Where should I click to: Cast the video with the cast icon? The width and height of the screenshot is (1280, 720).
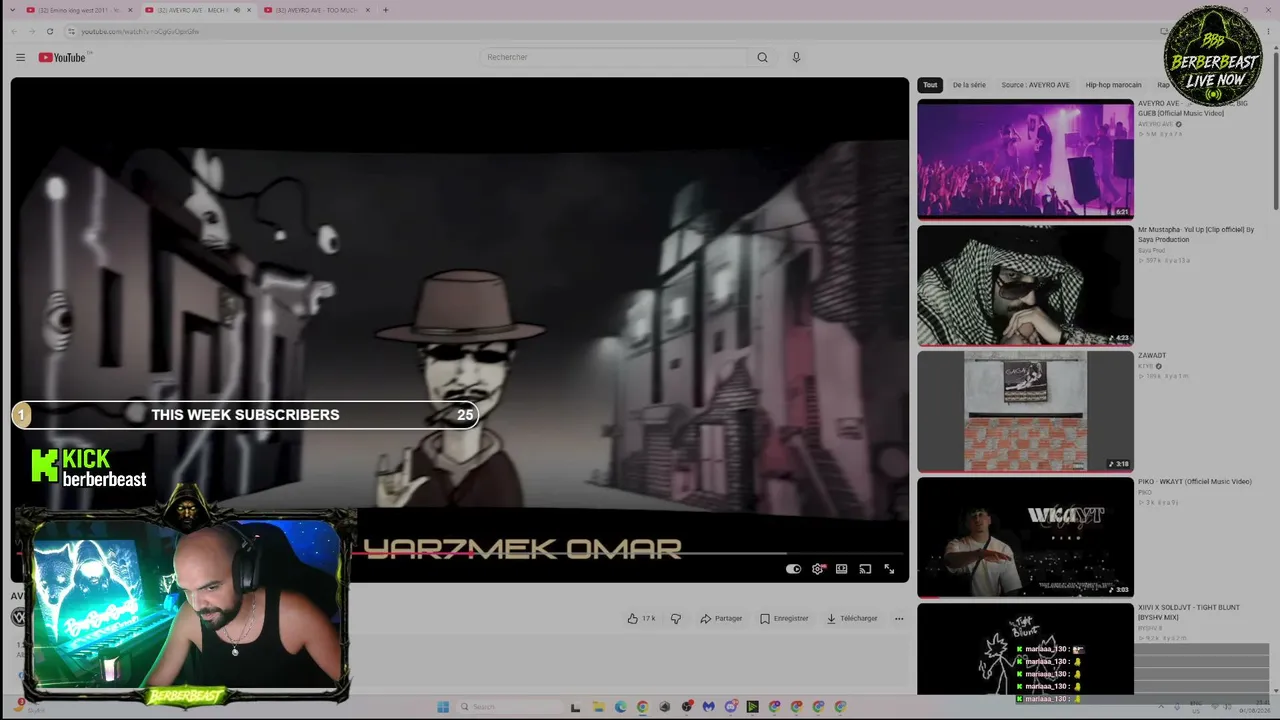865,569
